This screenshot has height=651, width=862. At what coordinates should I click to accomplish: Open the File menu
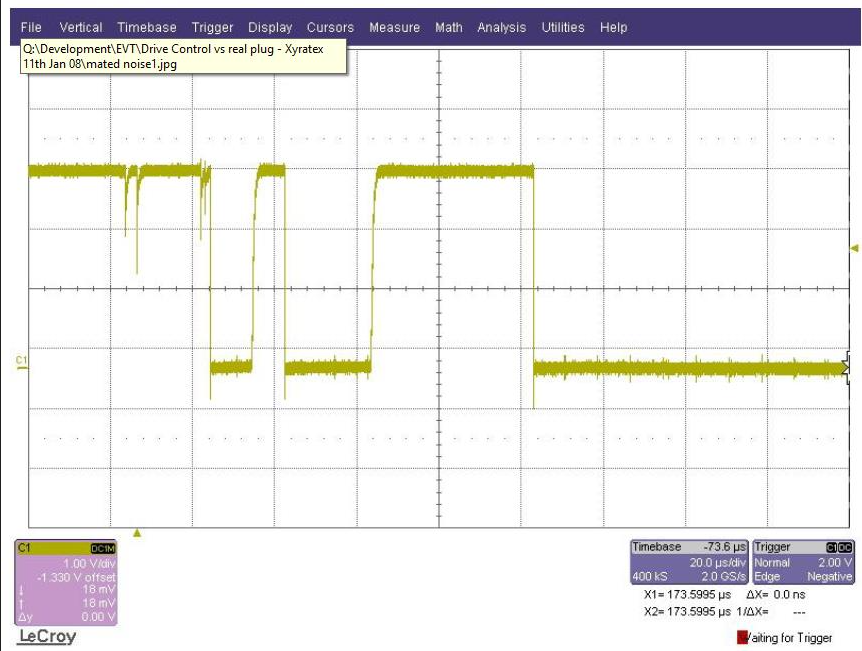point(31,27)
